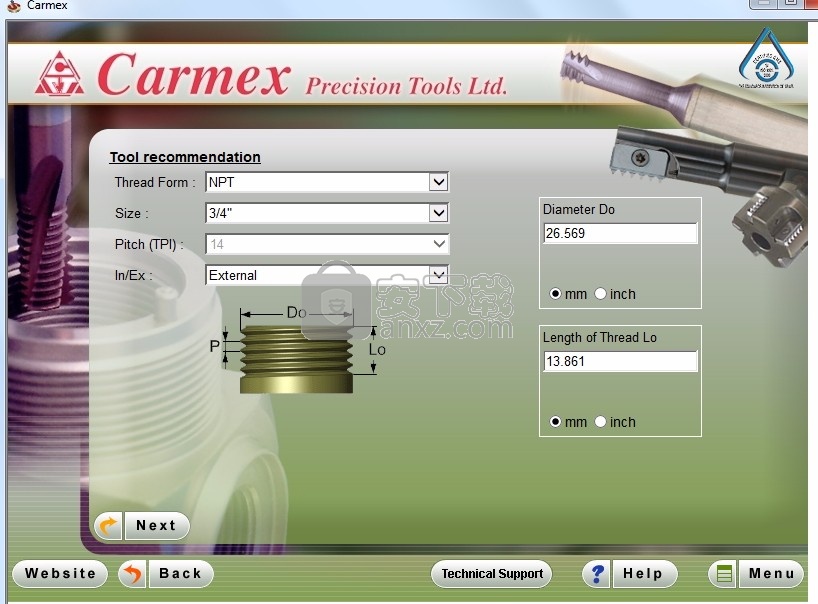Click the green list Menu icon
The width and height of the screenshot is (818, 604).
(723, 574)
